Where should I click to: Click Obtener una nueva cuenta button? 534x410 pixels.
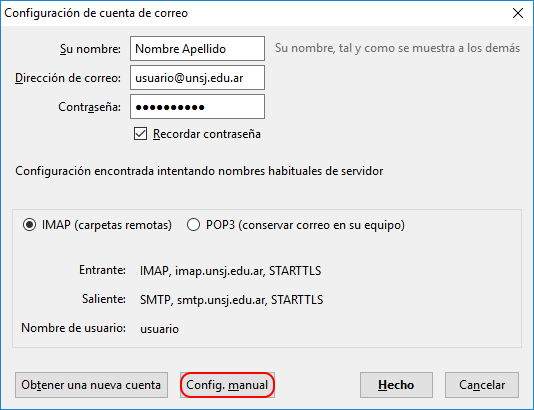(91, 385)
